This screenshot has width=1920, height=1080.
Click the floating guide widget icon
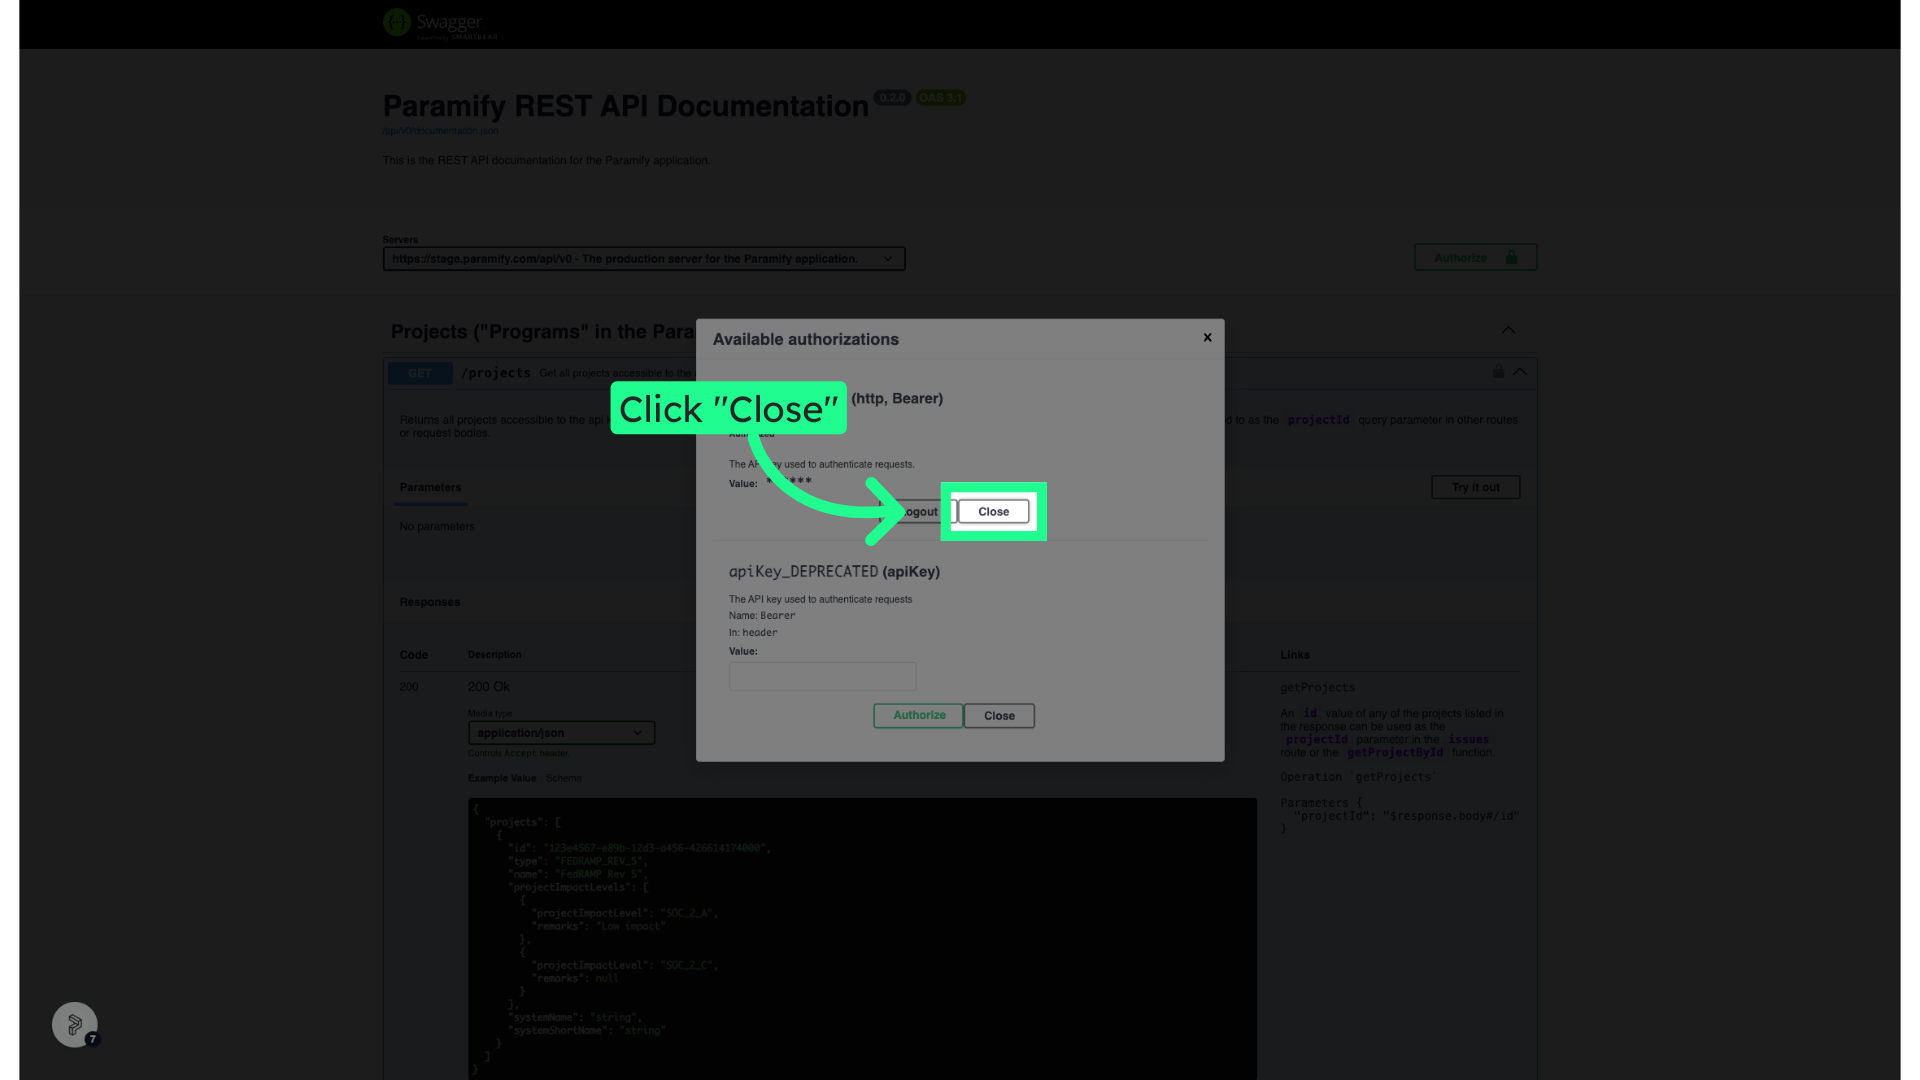[75, 1025]
